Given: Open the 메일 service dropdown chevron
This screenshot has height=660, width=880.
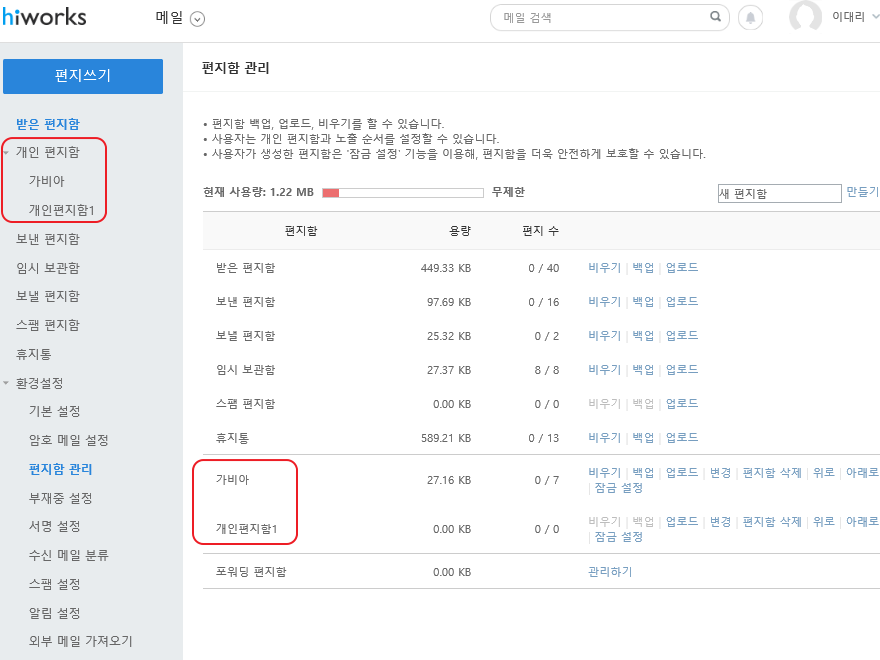Looking at the screenshot, I should (x=198, y=19).
